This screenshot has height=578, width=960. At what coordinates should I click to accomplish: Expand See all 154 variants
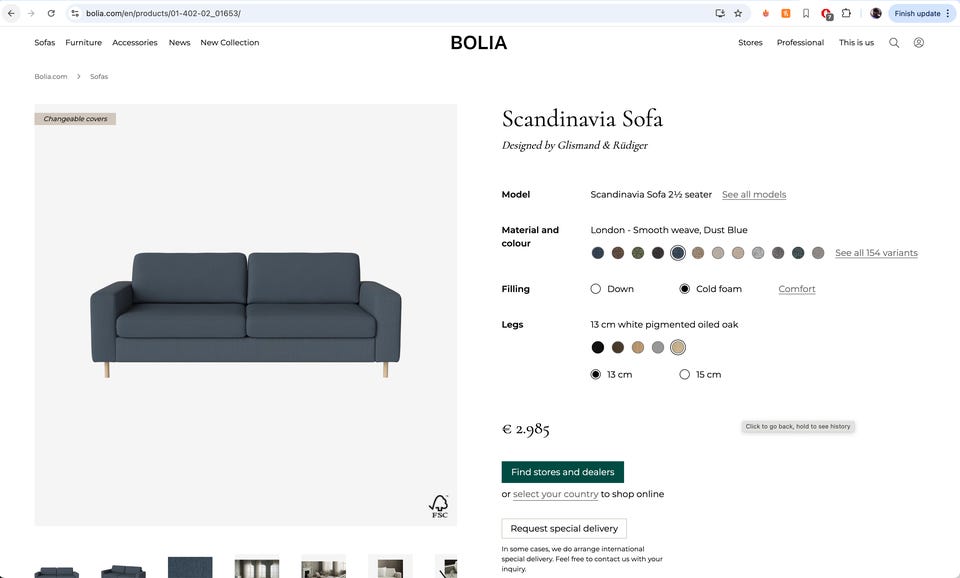876,253
